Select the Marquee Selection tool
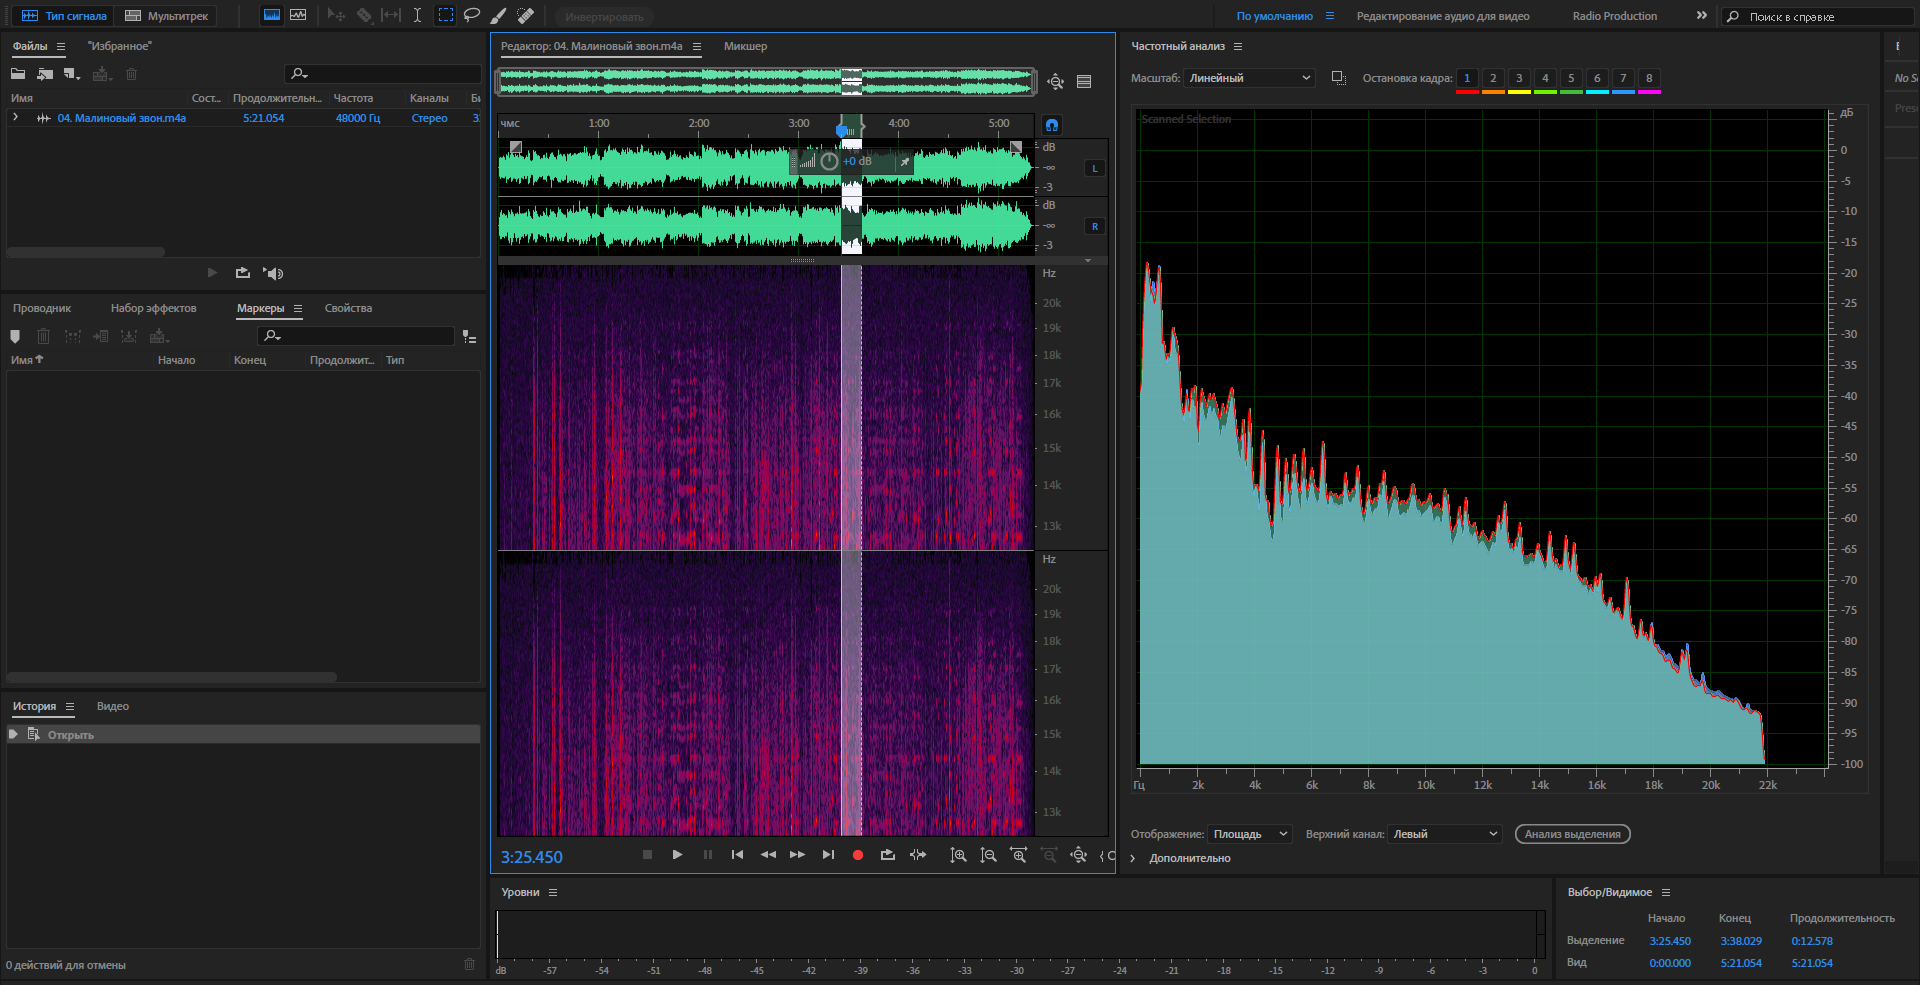 click(x=446, y=15)
